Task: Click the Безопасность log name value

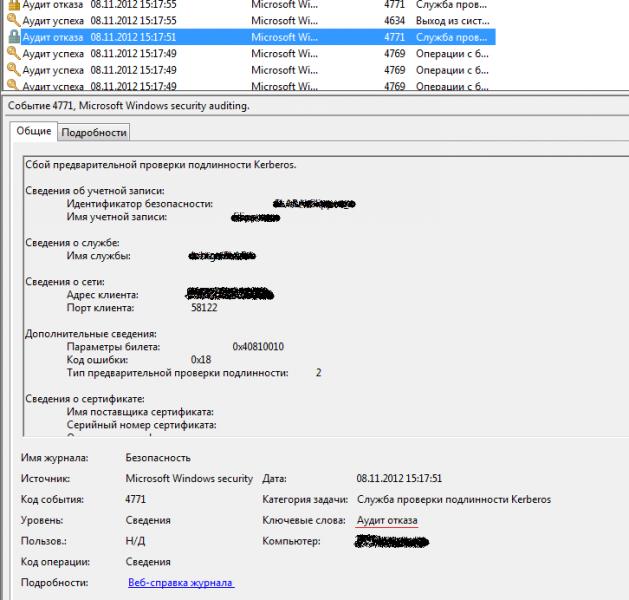Action: 158,458
